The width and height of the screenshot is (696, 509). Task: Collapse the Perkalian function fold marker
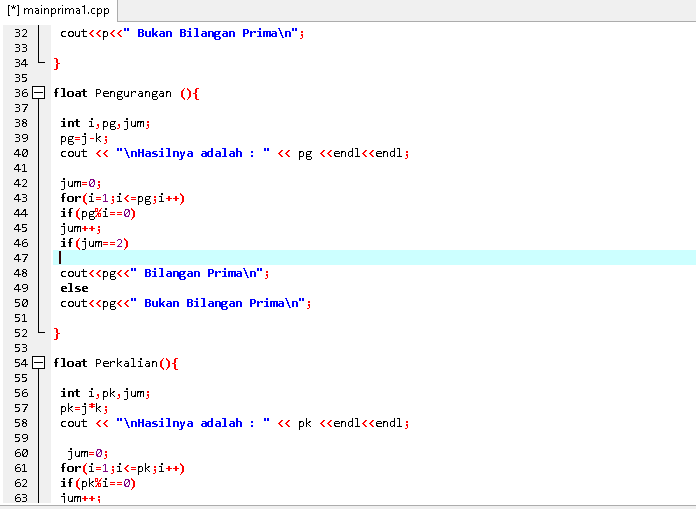pyautogui.click(x=39, y=363)
